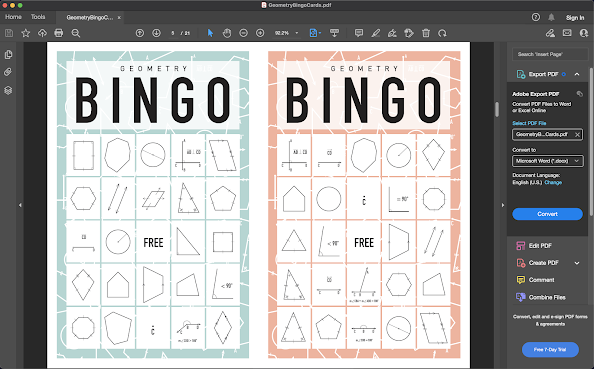594x369 pixels.
Task: Bookmark file with the star icon
Action: pos(25,33)
